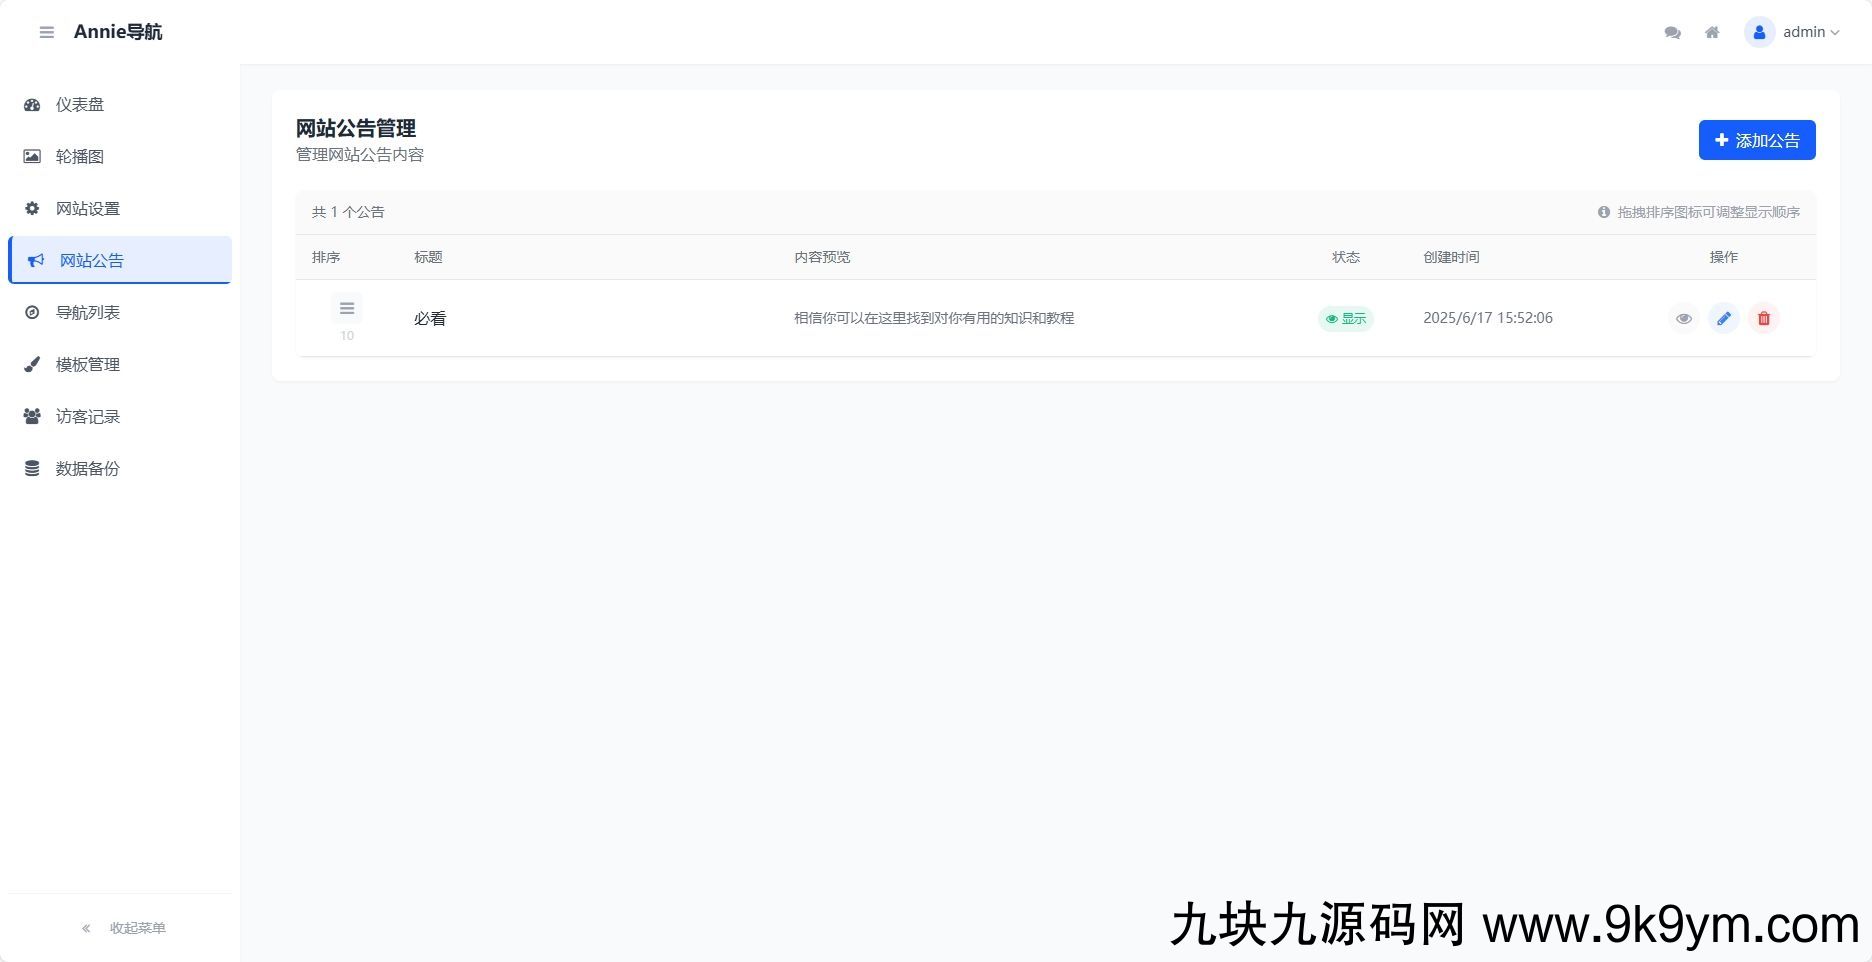Click the brush icon next to 模板管理
The image size is (1872, 962).
tap(32, 364)
